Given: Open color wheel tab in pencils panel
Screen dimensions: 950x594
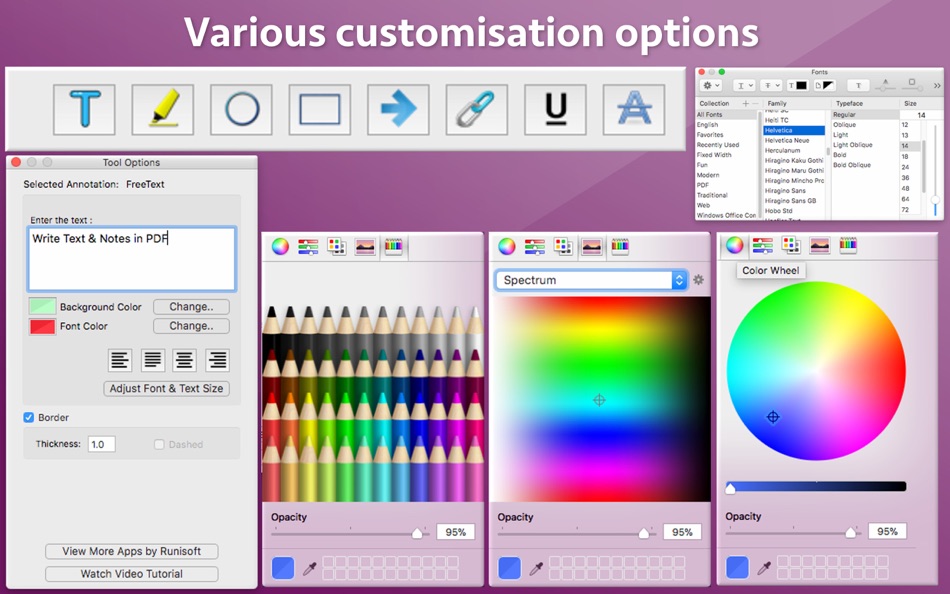Looking at the screenshot, I should (x=280, y=246).
